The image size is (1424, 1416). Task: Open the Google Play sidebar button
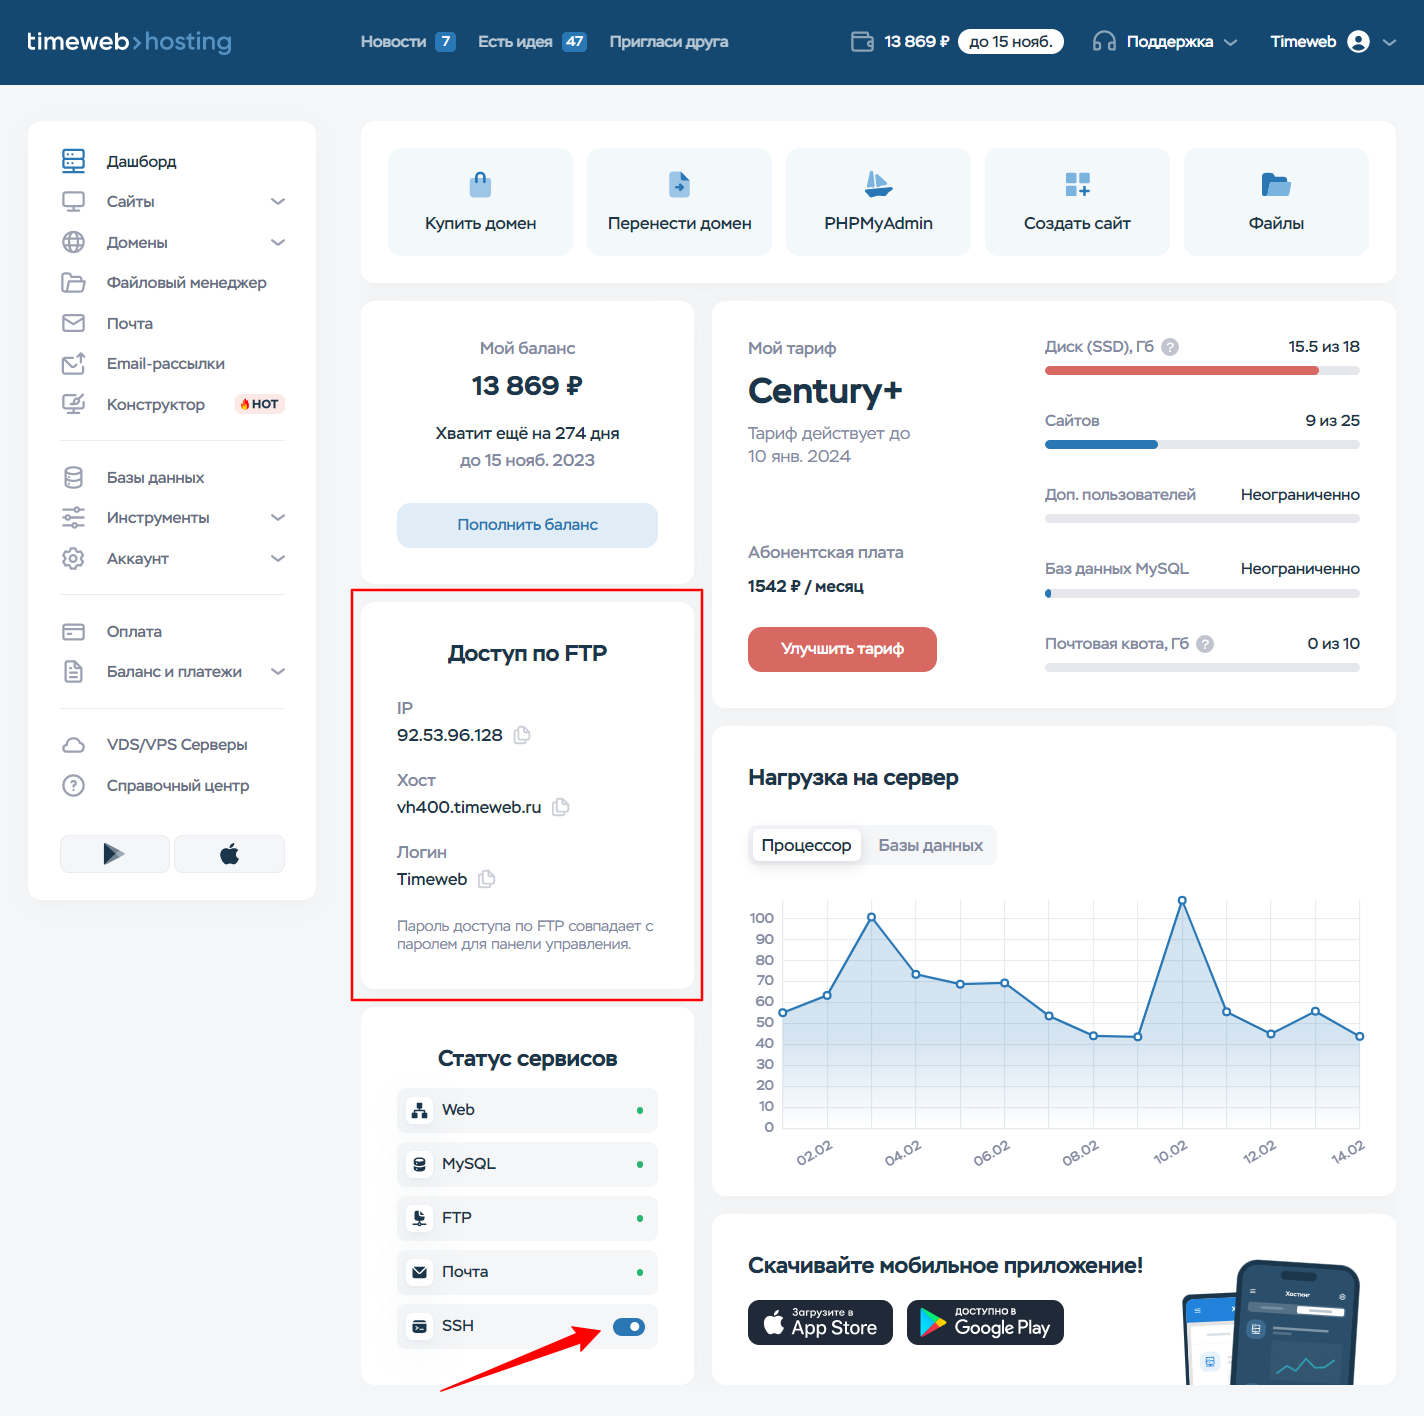114,854
